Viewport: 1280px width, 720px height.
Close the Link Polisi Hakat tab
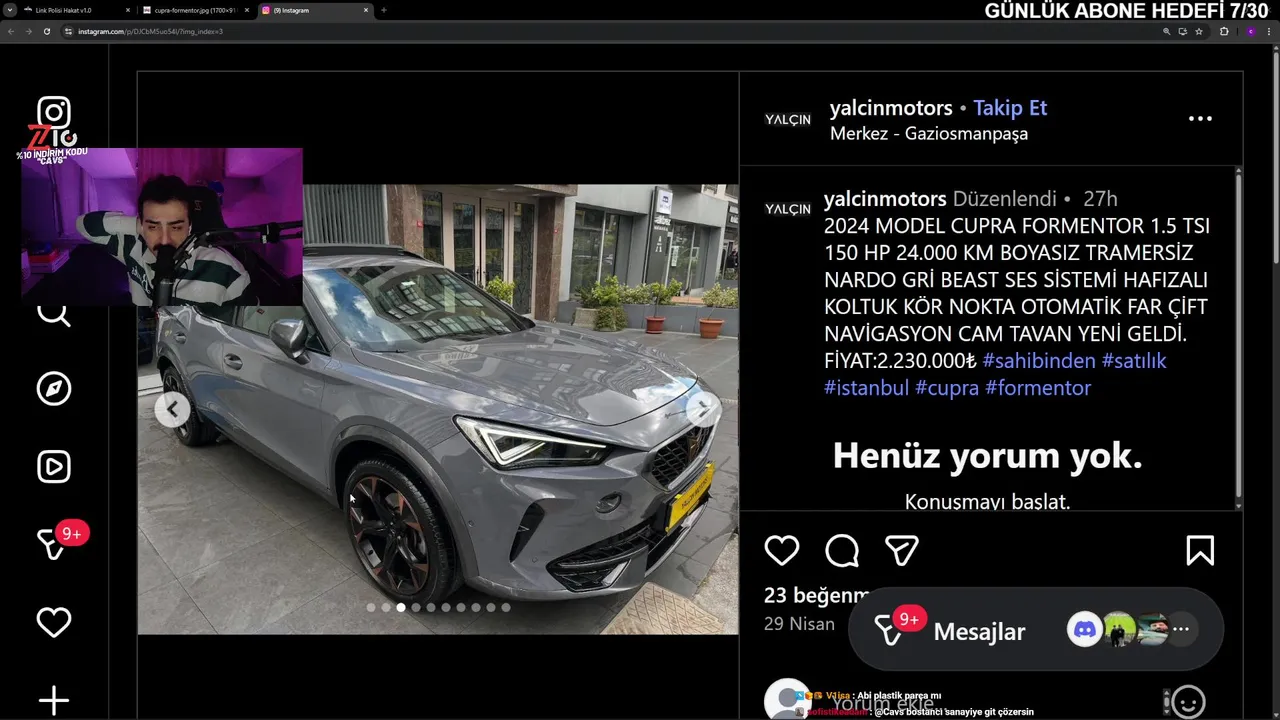(127, 10)
